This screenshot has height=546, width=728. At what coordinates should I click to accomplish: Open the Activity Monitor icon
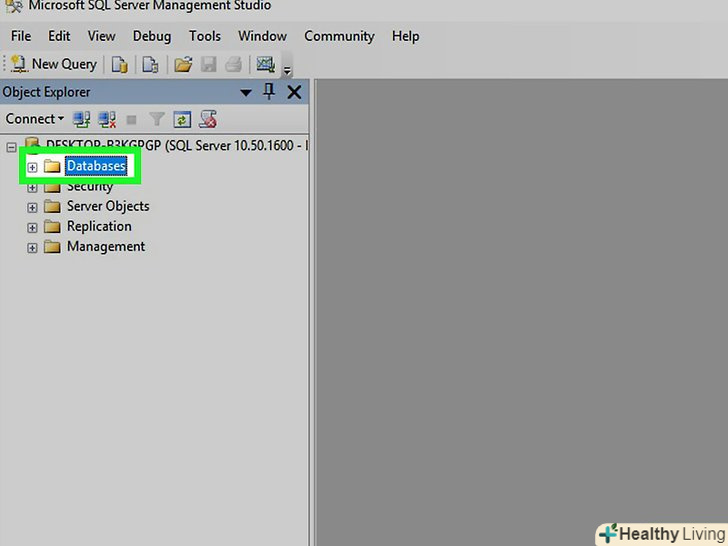click(x=266, y=64)
